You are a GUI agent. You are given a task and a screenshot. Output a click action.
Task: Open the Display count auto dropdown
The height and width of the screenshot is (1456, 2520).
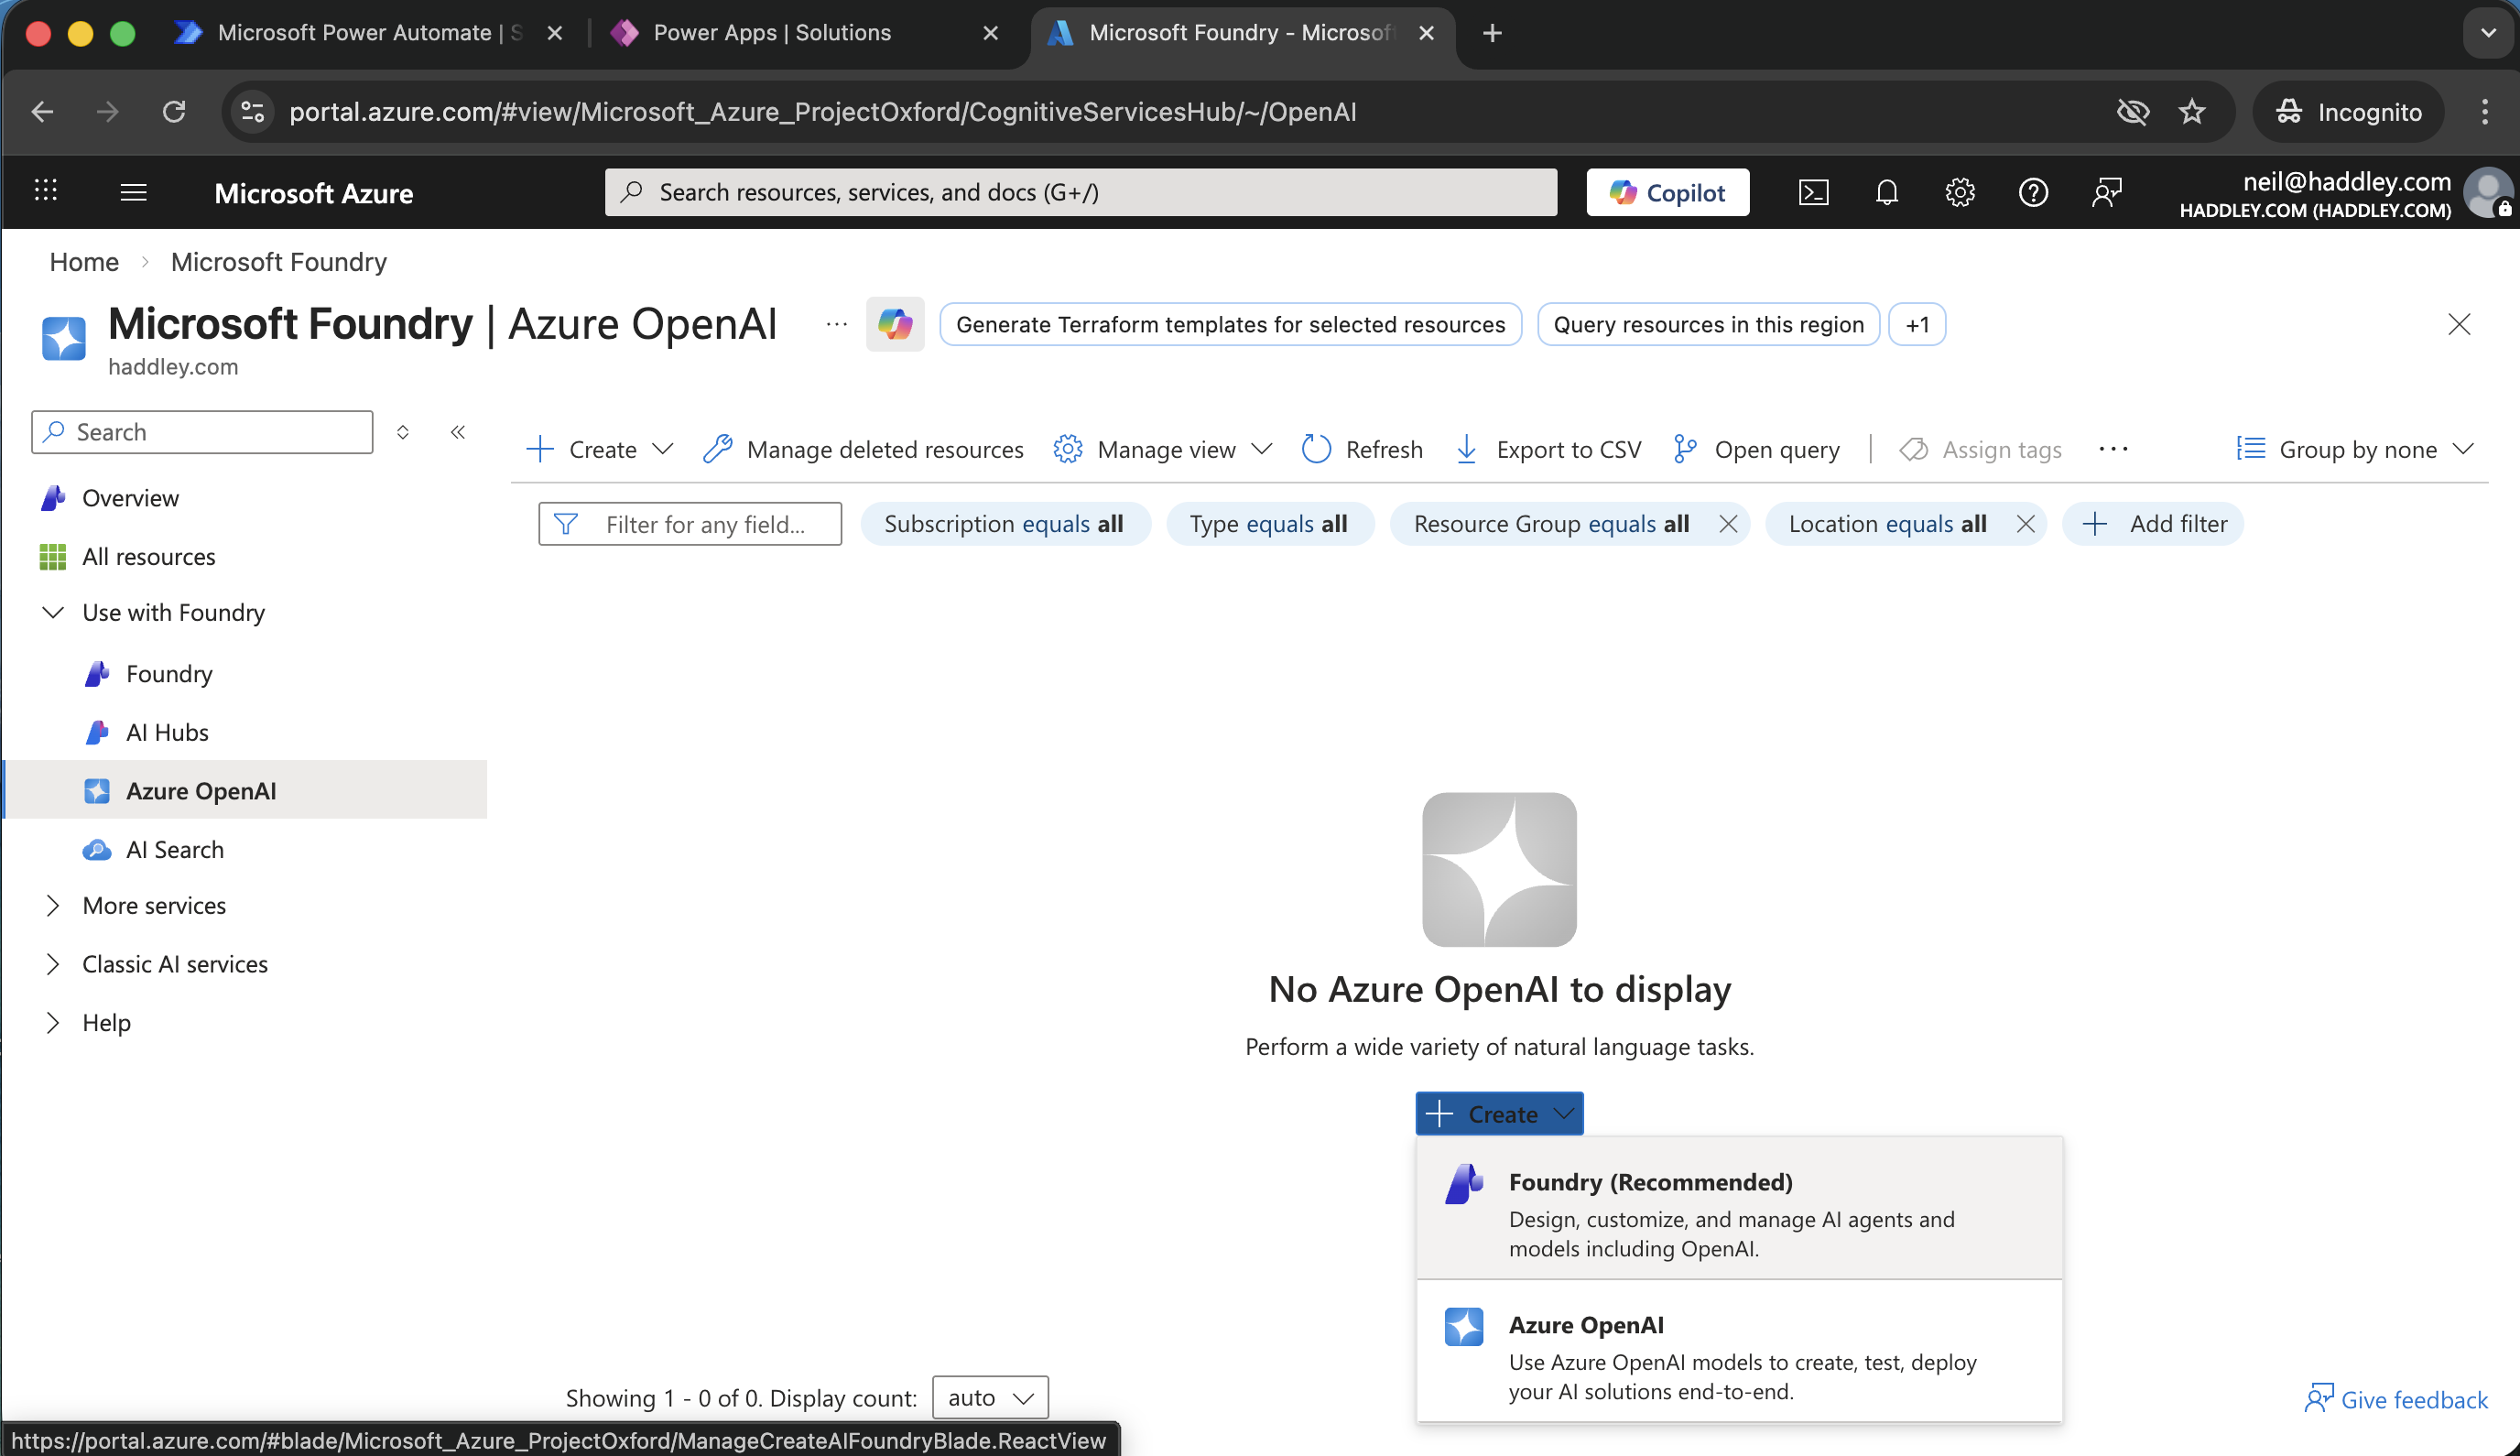988,1397
